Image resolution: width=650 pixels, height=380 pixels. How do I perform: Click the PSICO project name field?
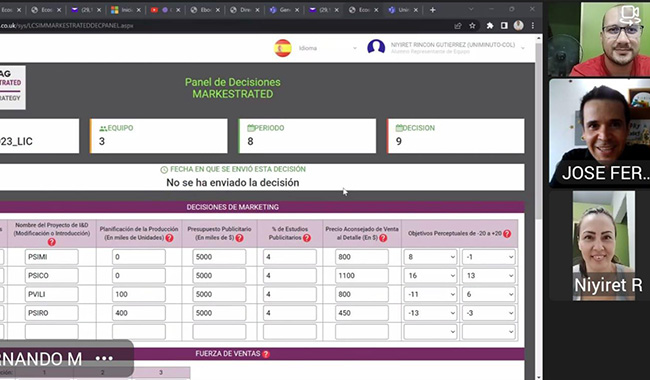(51, 276)
